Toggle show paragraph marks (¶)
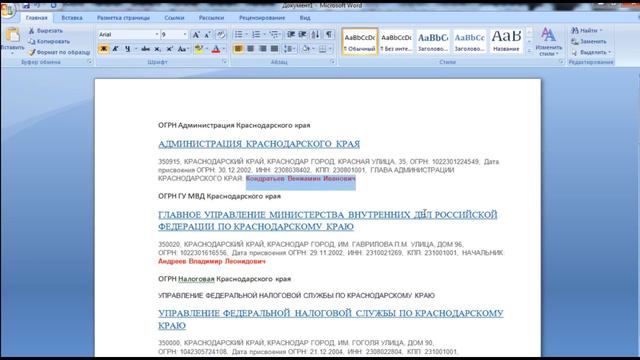The image size is (640, 360). 329,34
